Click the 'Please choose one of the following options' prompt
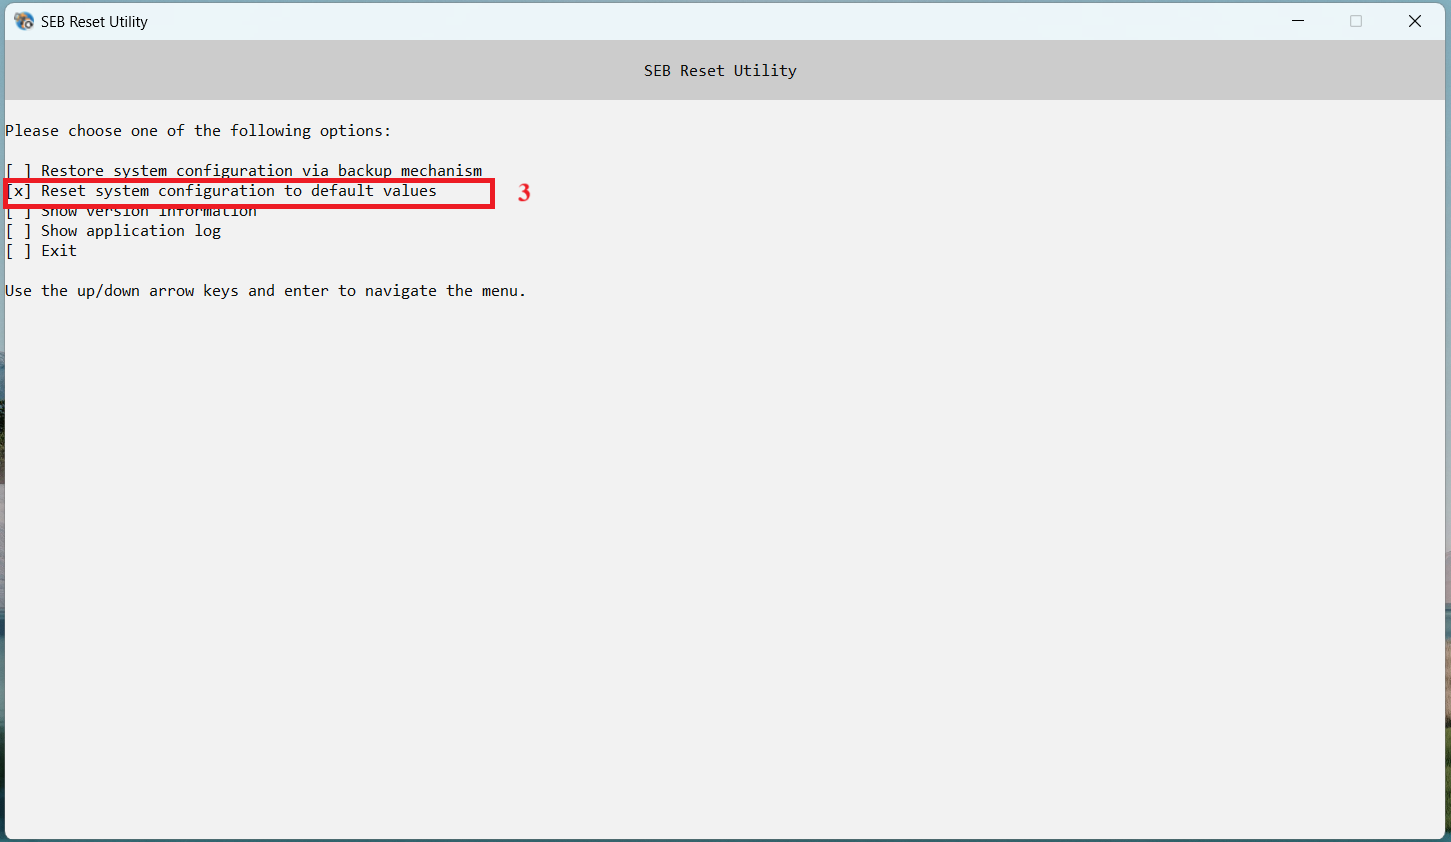1451x842 pixels. [x=198, y=131]
